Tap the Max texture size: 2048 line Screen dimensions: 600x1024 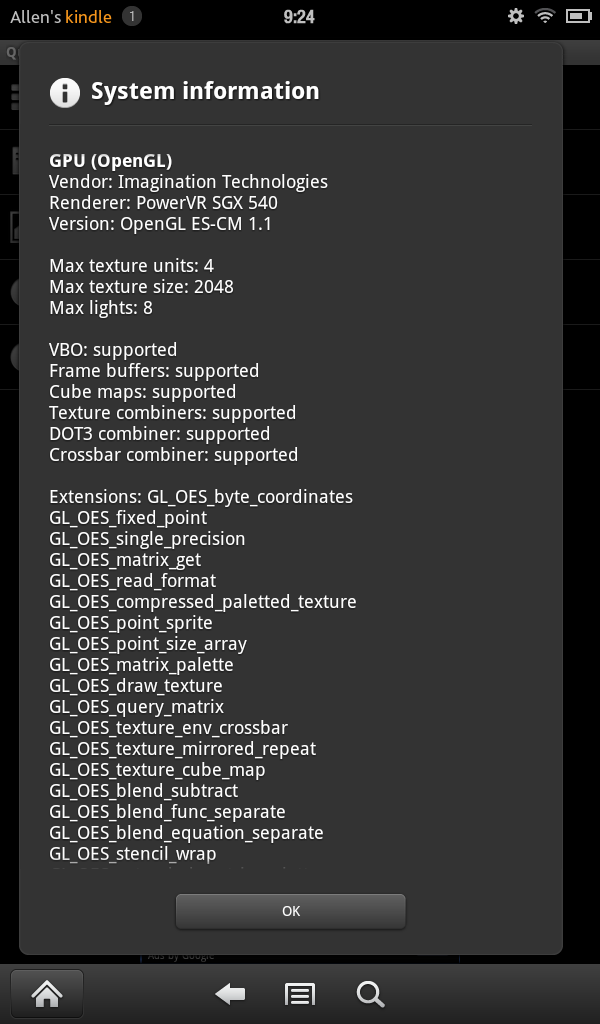[141, 287]
